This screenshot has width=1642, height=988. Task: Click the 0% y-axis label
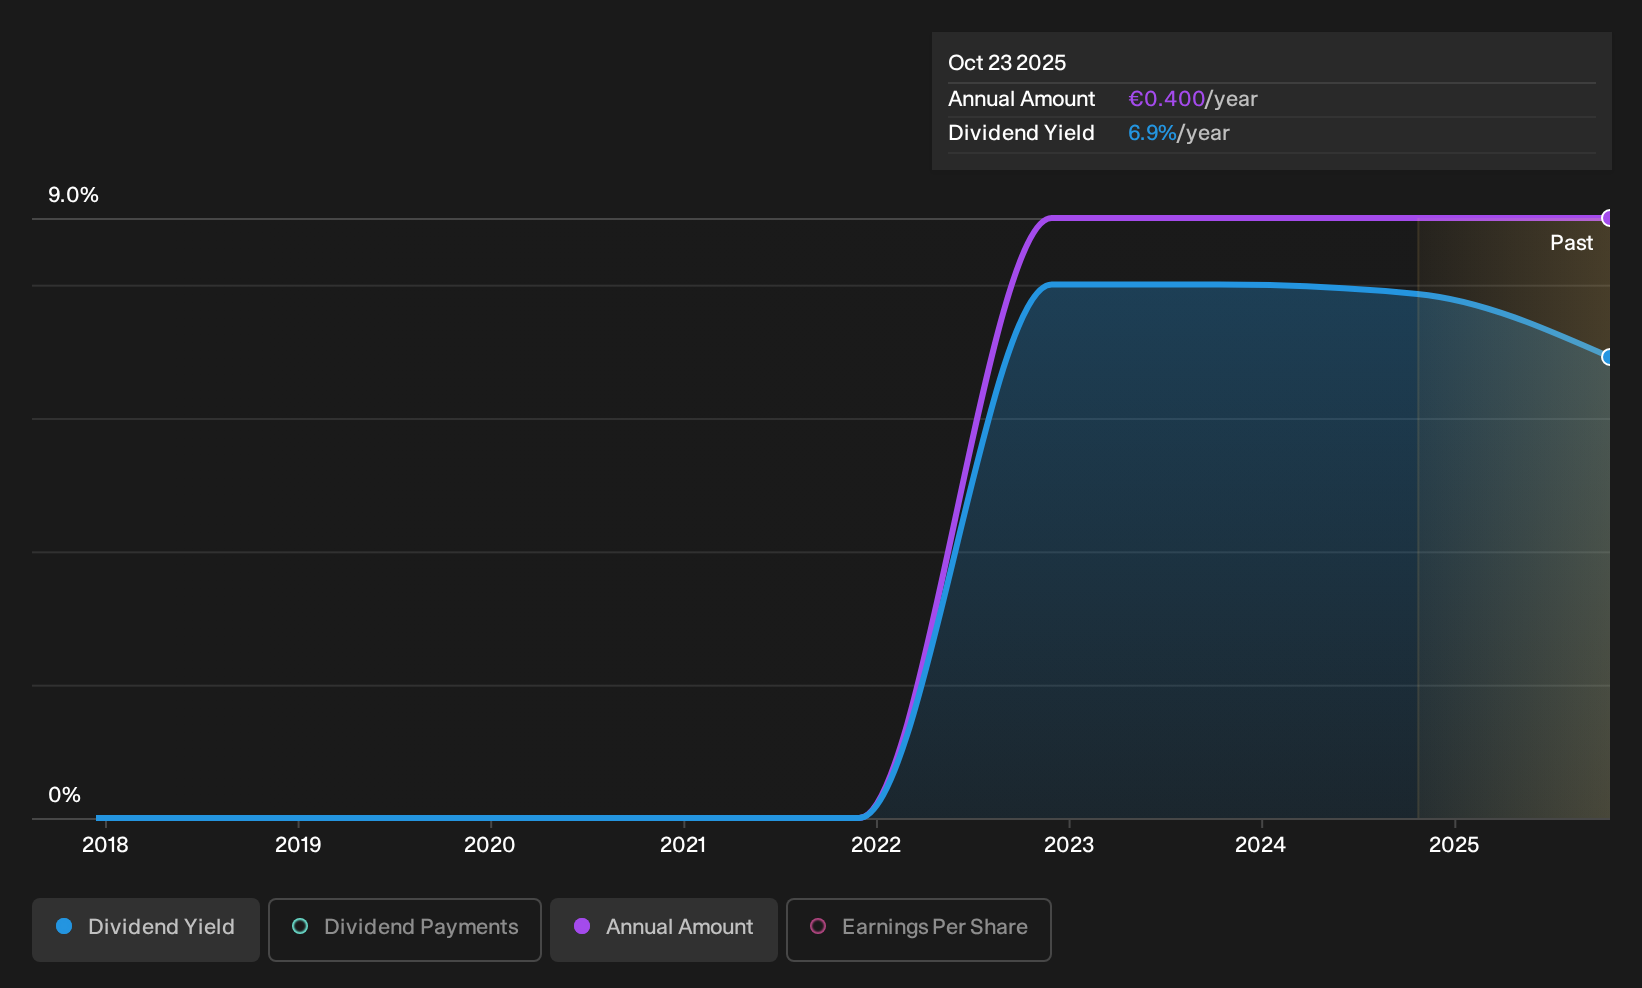(x=64, y=795)
